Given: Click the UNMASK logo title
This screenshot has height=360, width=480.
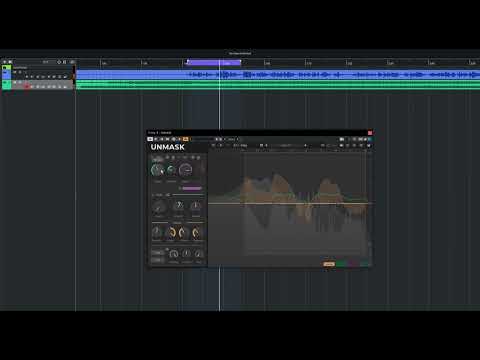Looking at the screenshot, I should [x=167, y=147].
